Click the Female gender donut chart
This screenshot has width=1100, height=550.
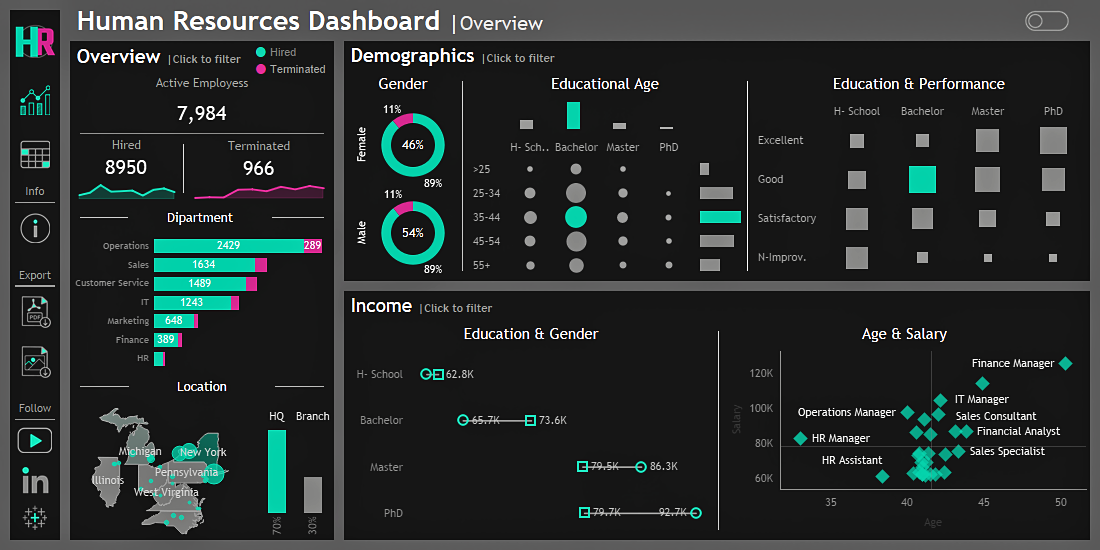[412, 144]
